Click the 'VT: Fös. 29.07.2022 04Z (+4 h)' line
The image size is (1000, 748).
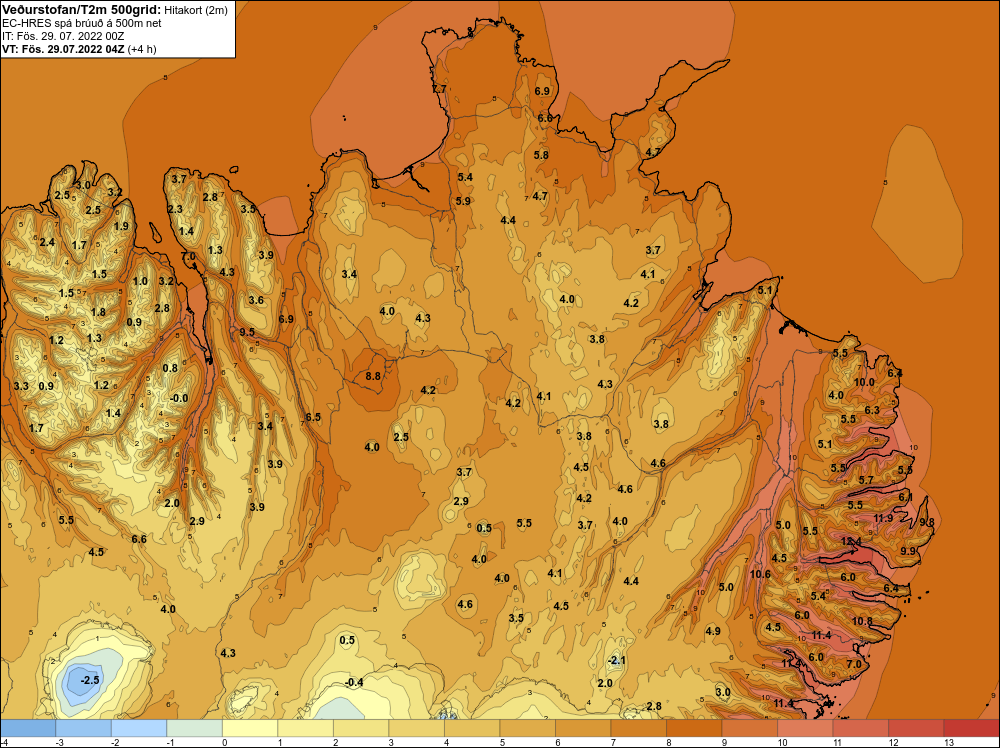79,49
